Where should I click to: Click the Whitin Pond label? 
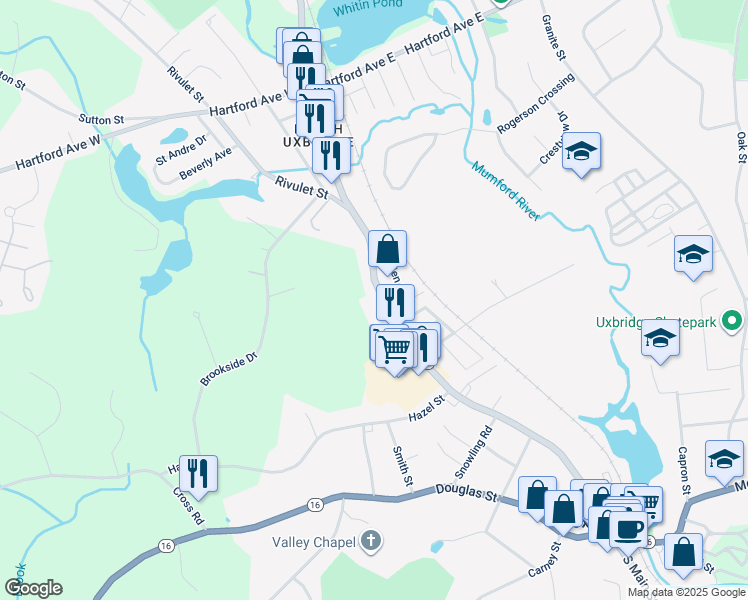[x=367, y=7]
